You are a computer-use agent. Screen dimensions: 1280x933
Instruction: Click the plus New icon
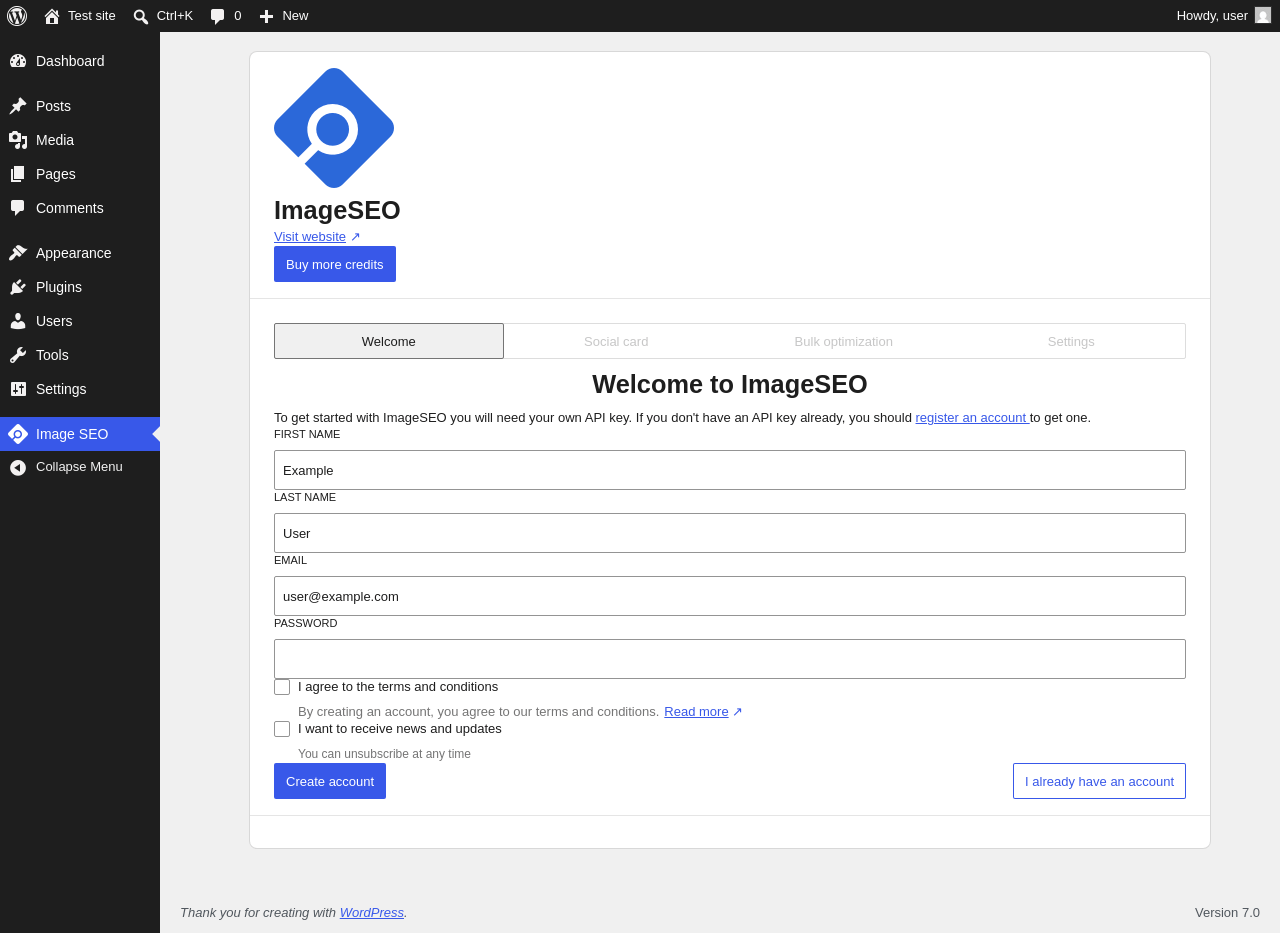coord(266,16)
